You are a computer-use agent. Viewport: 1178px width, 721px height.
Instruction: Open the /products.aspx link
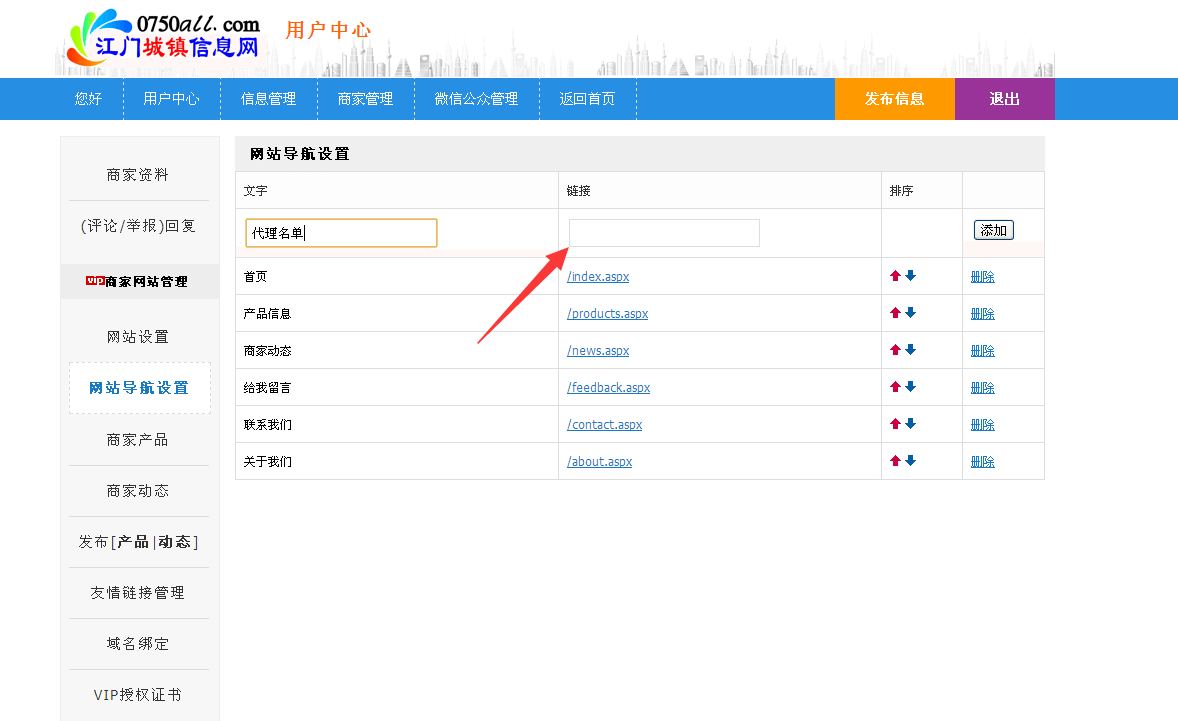pos(607,314)
